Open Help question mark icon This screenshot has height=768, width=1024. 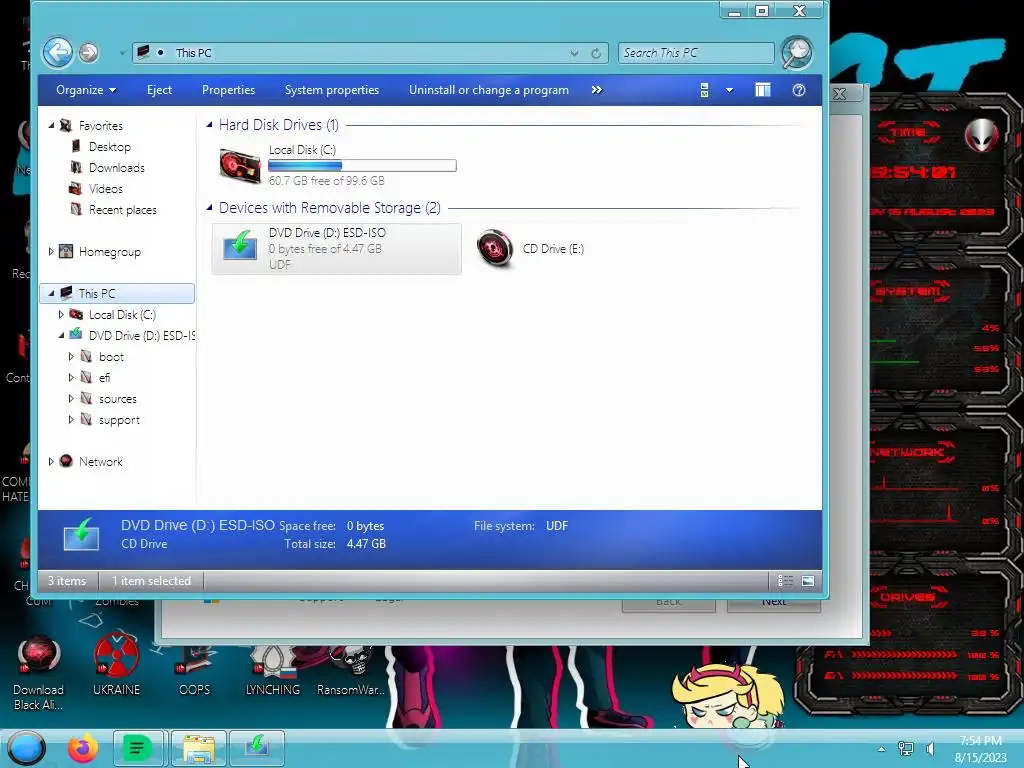pyautogui.click(x=799, y=90)
